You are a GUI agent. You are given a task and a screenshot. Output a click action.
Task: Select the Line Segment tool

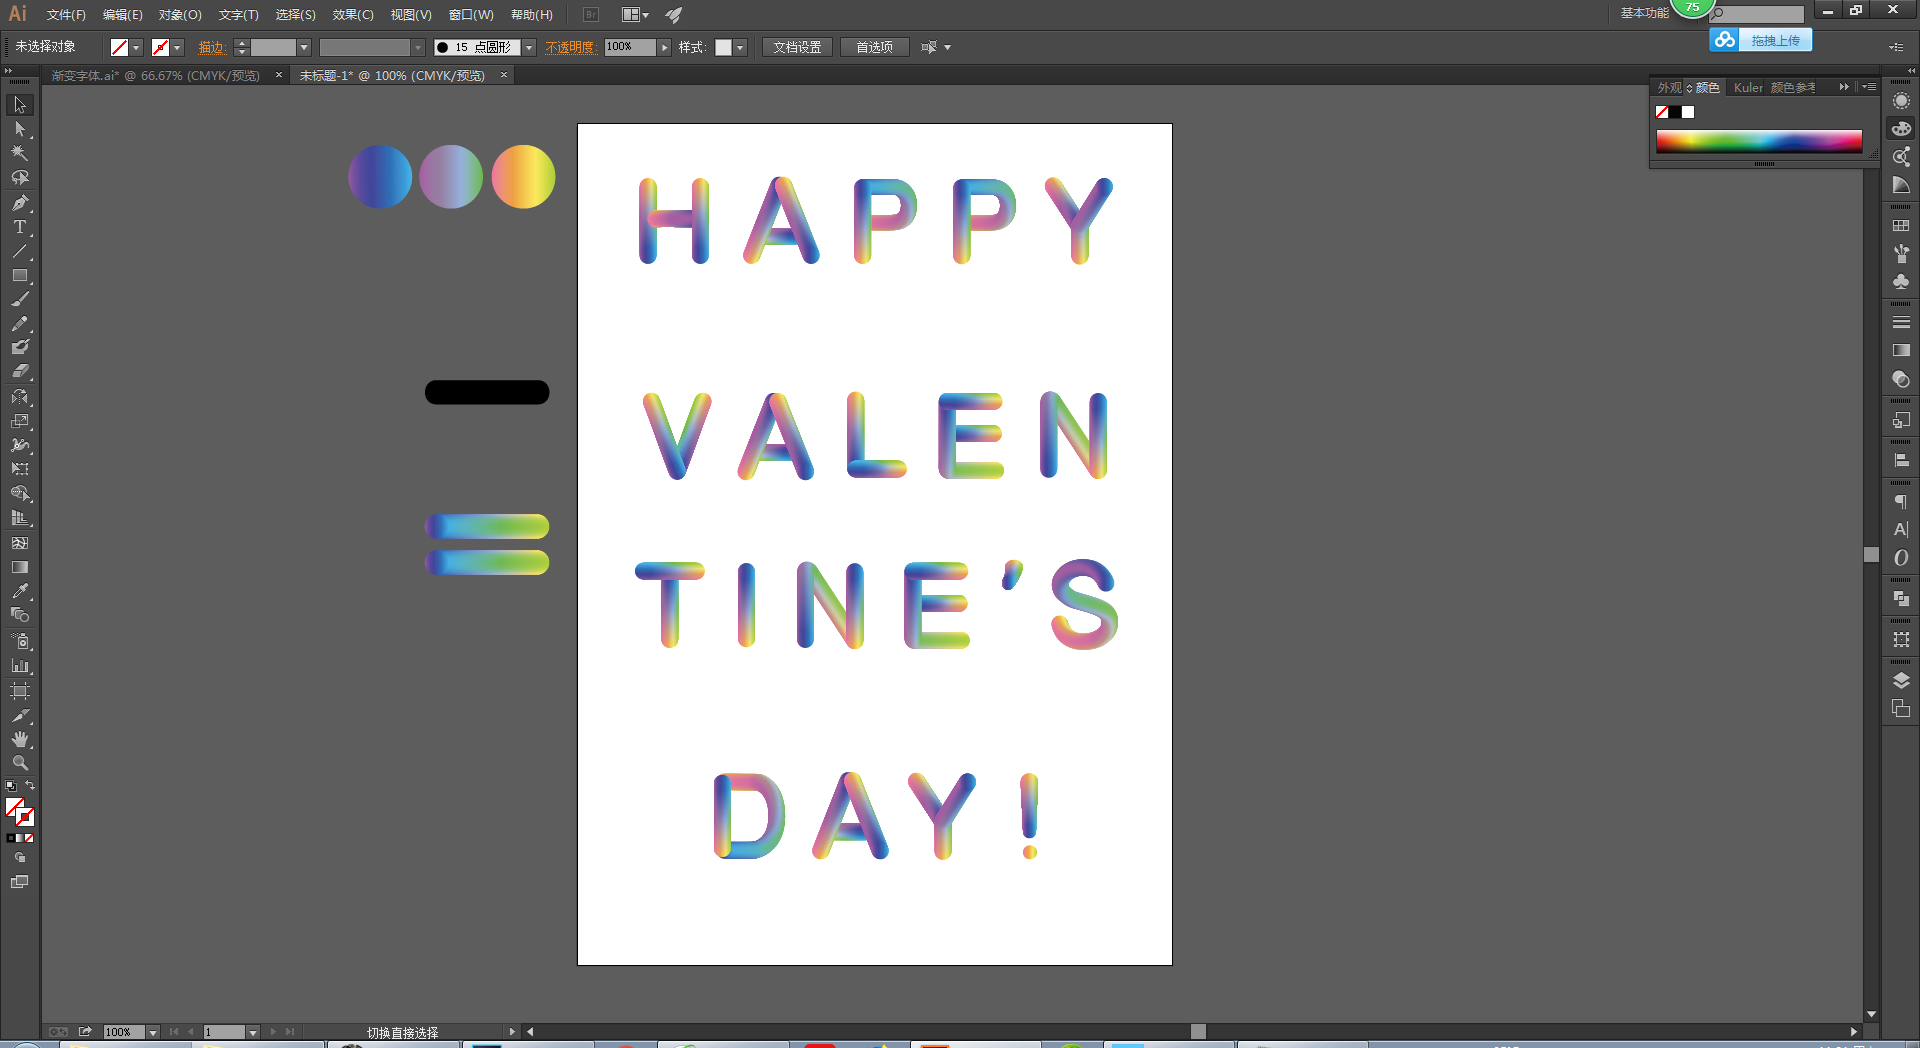coord(20,251)
